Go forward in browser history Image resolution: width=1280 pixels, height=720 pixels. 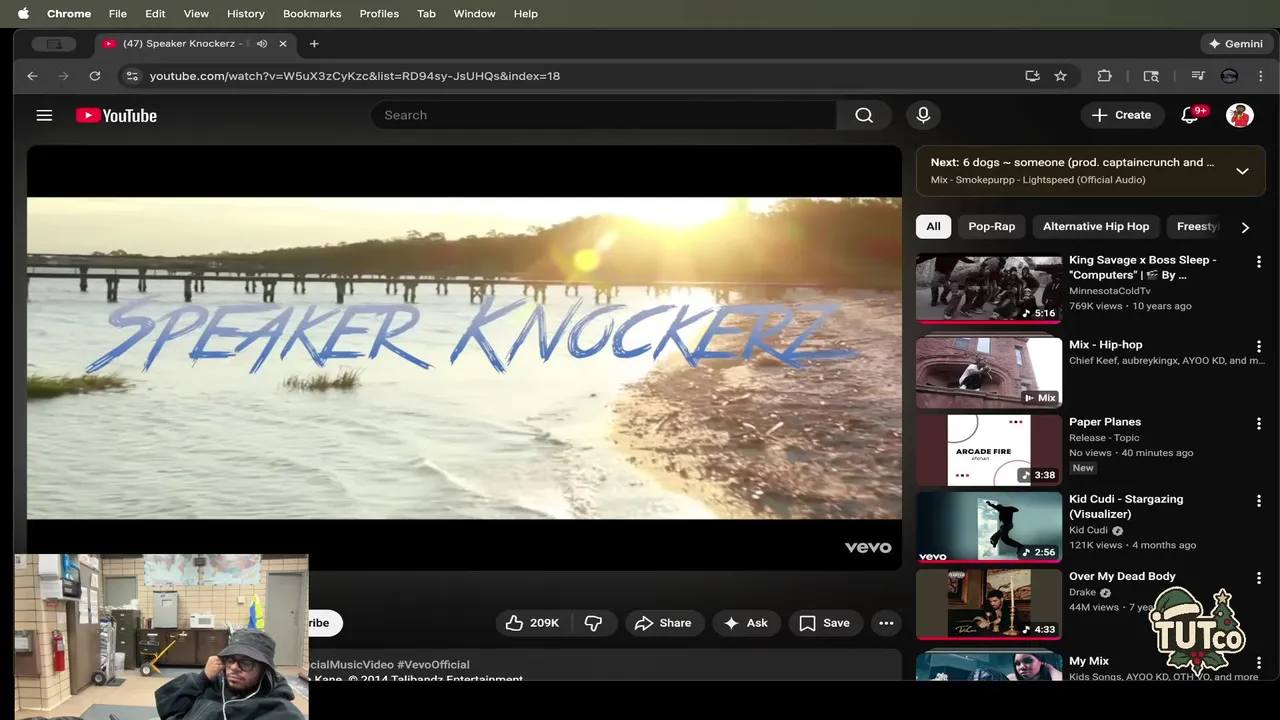(63, 76)
